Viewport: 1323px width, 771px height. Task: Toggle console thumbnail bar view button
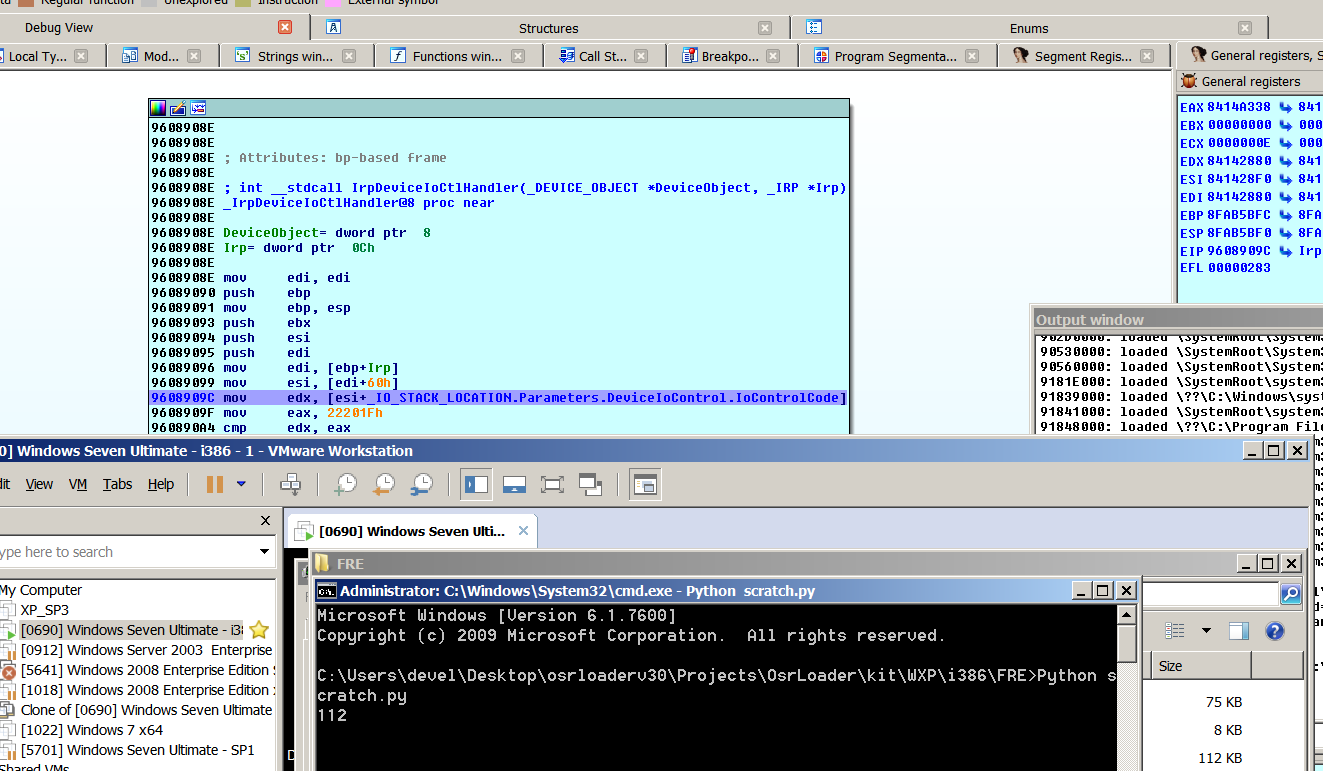point(515,485)
